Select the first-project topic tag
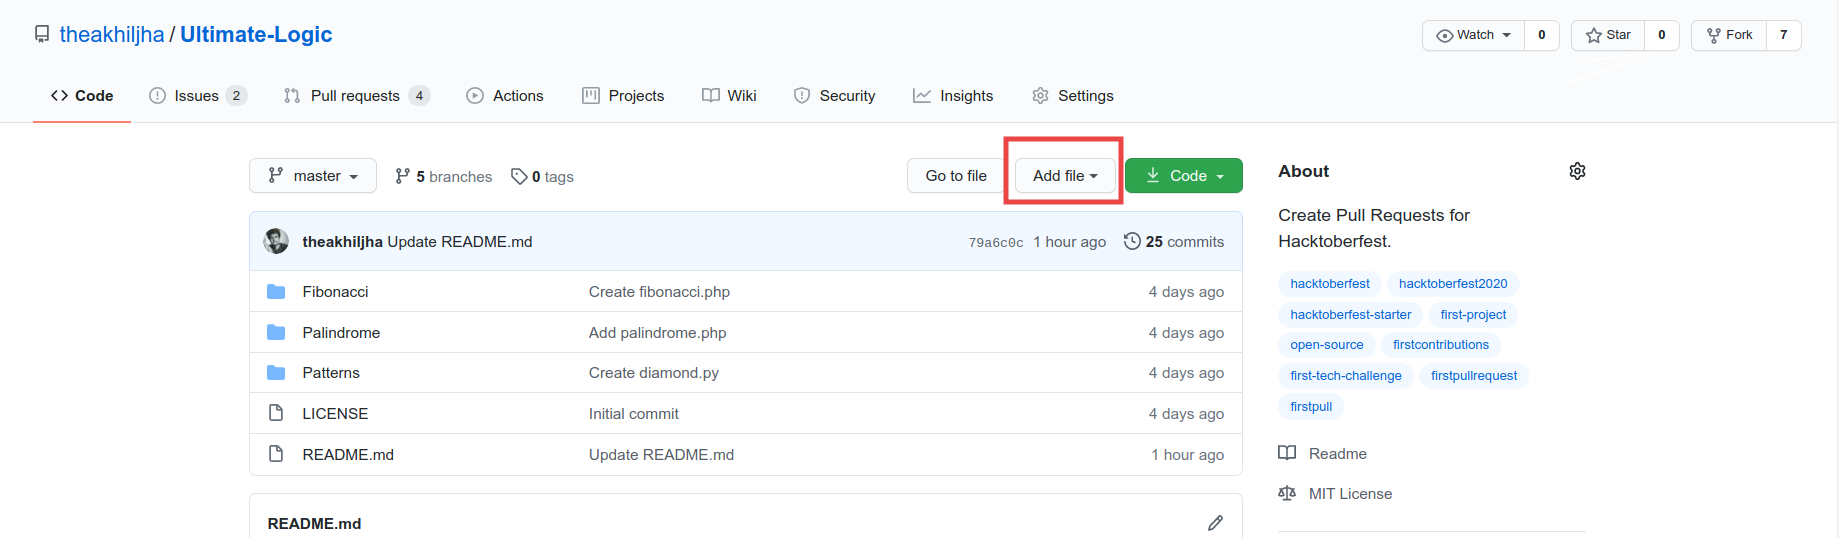The image size is (1839, 538). [x=1473, y=315]
